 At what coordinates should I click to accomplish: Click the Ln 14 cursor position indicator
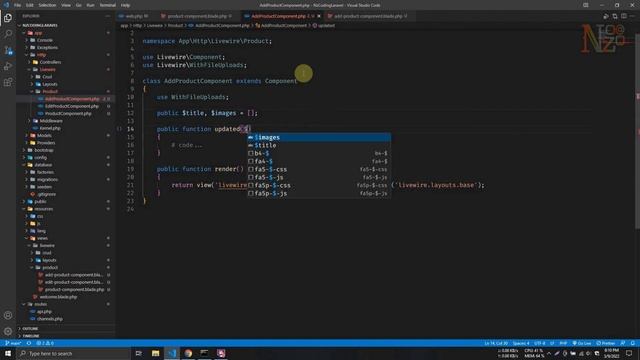496,343
